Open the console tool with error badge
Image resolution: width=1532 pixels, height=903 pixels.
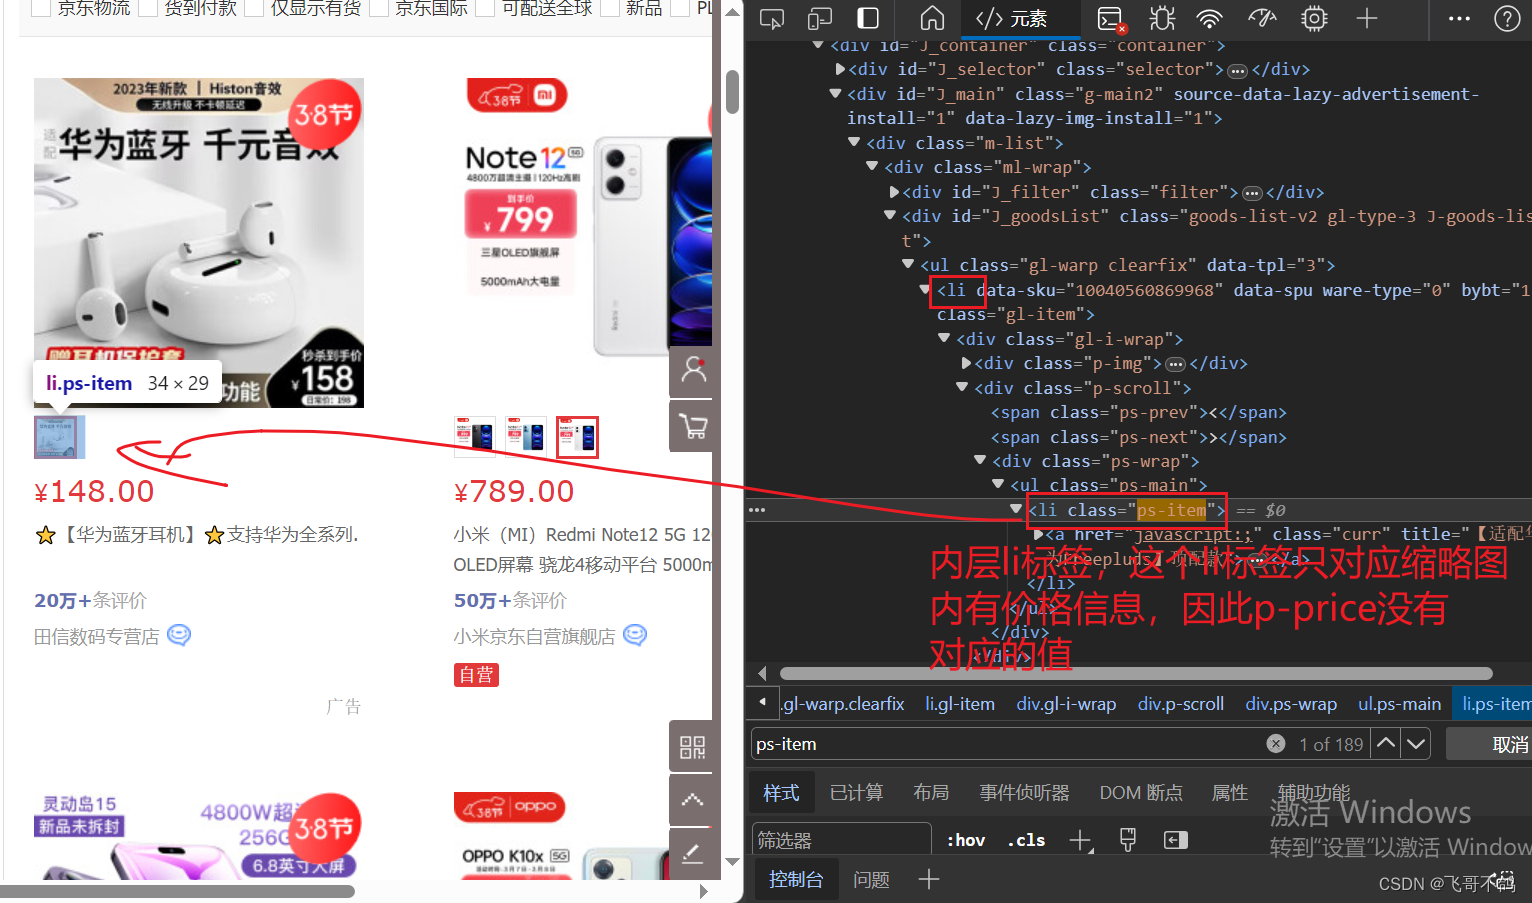(x=1111, y=19)
